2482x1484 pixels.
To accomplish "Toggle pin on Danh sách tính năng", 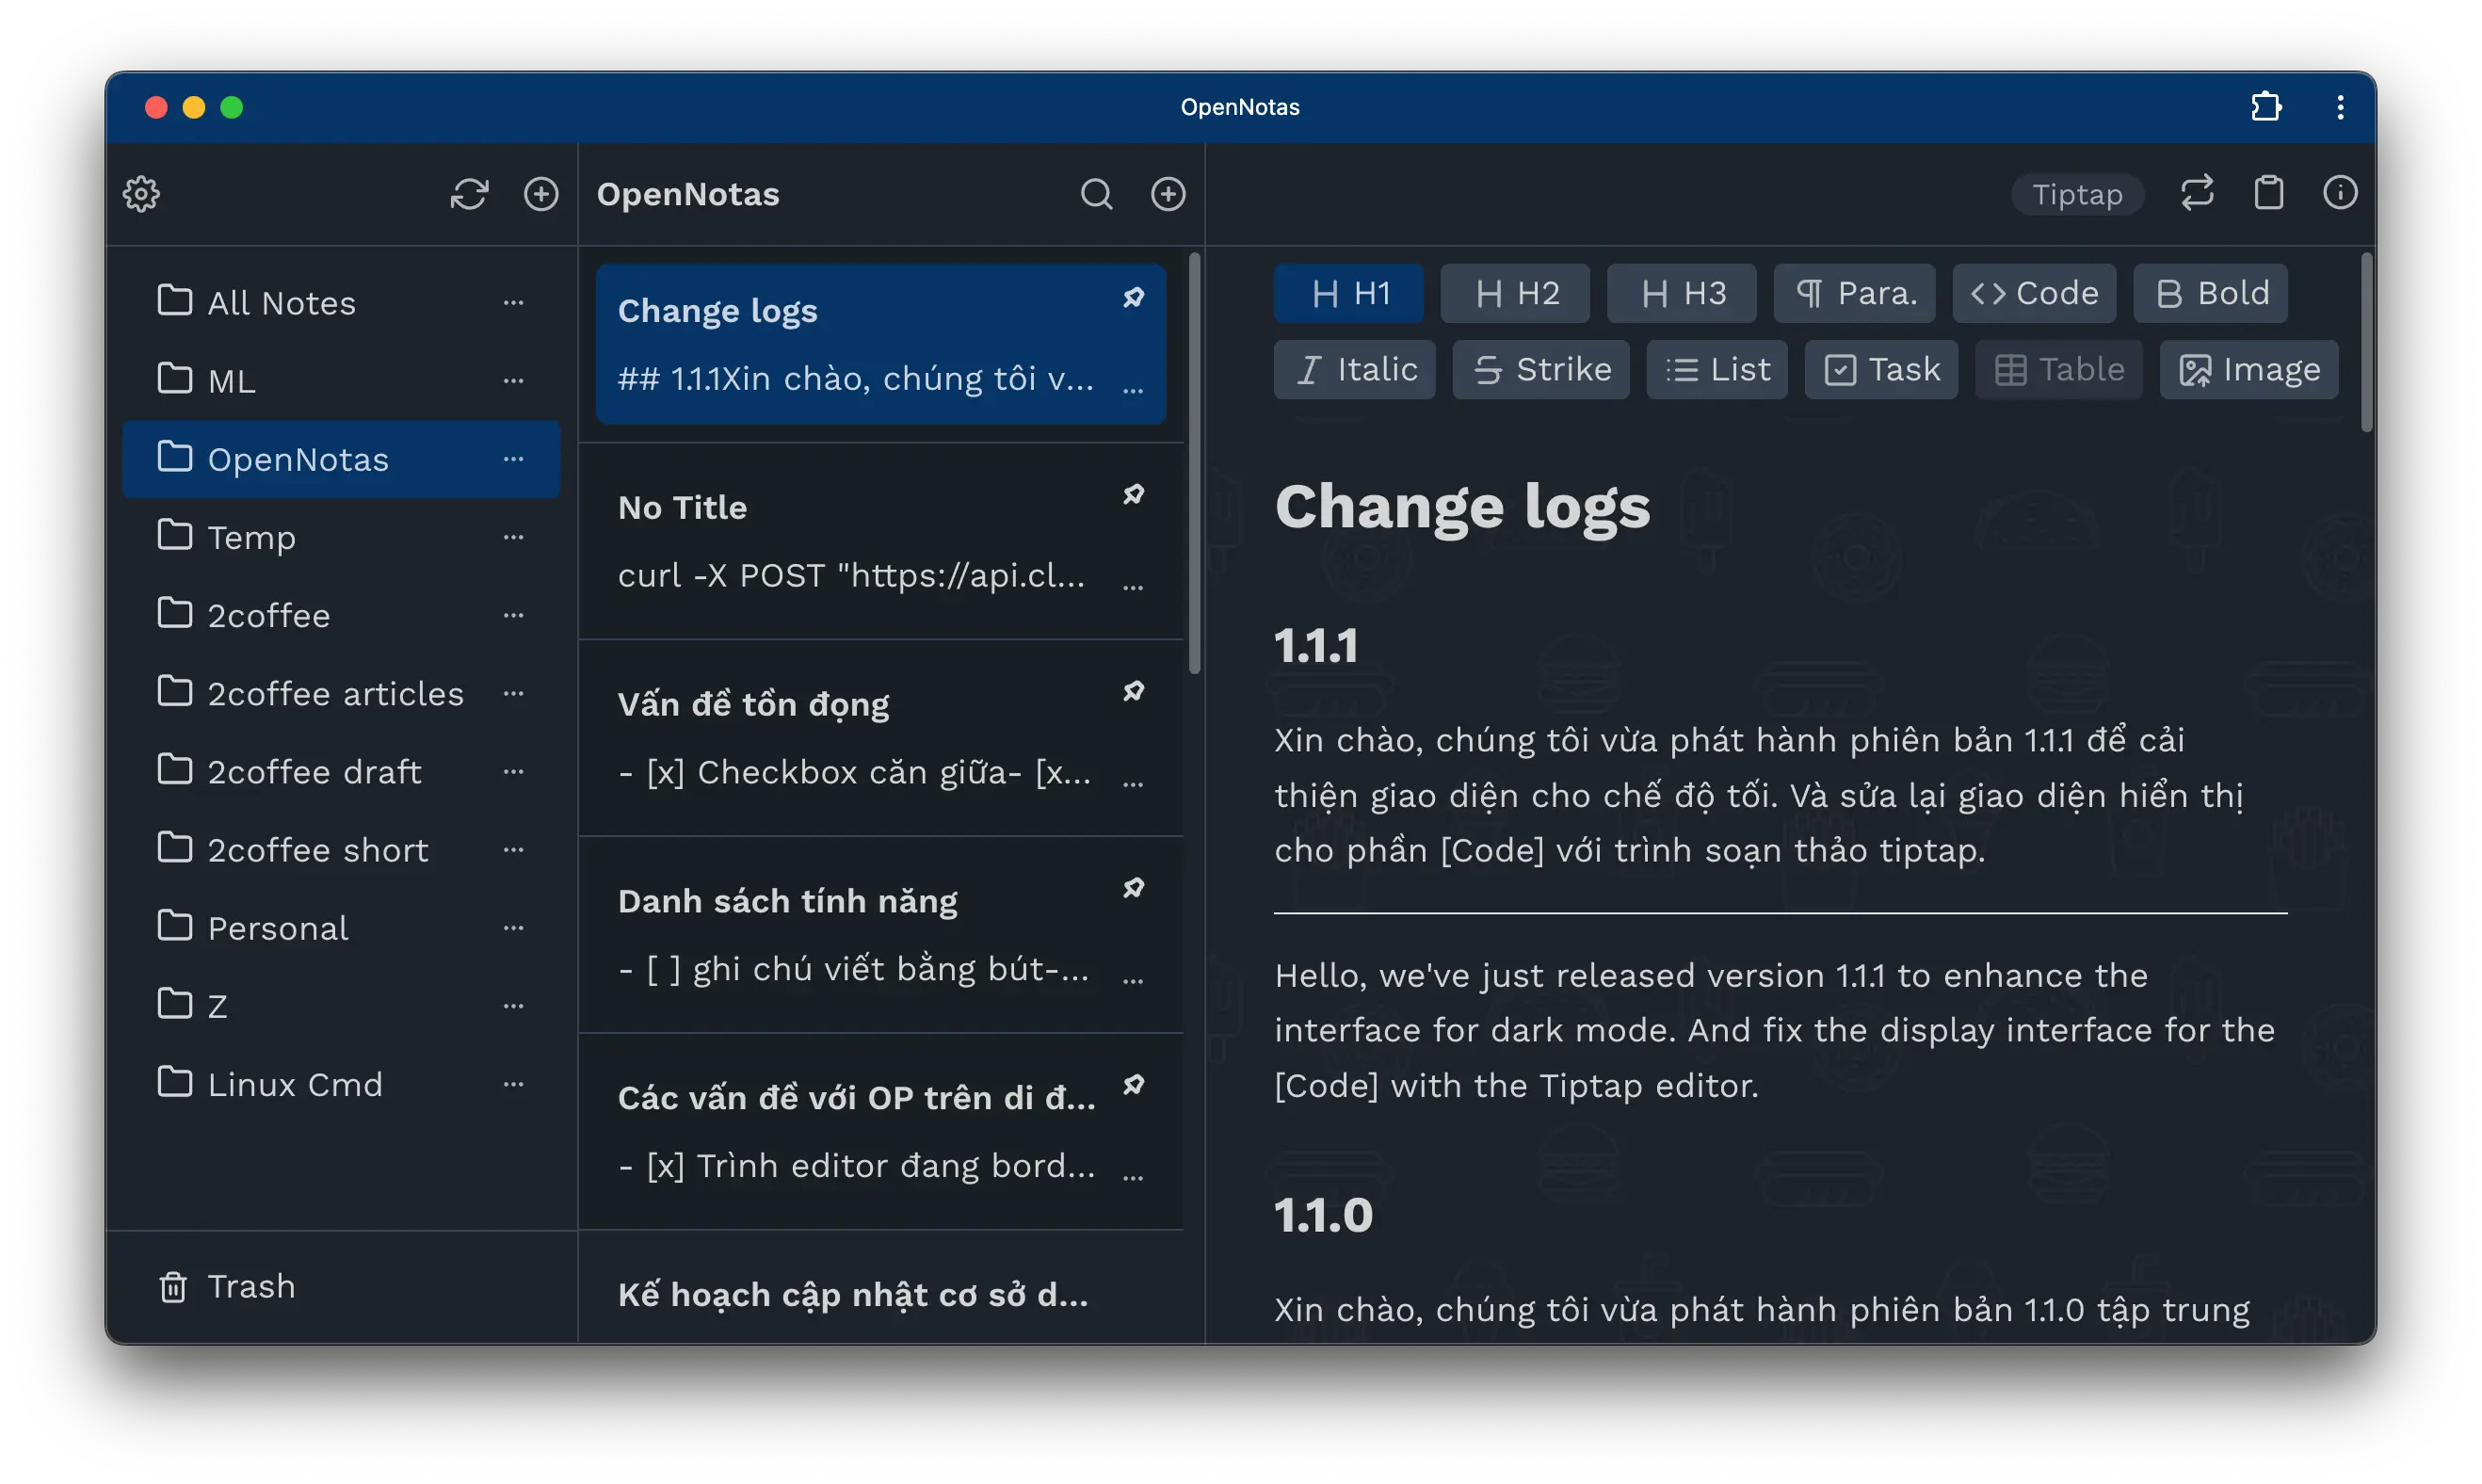I will [x=1133, y=889].
